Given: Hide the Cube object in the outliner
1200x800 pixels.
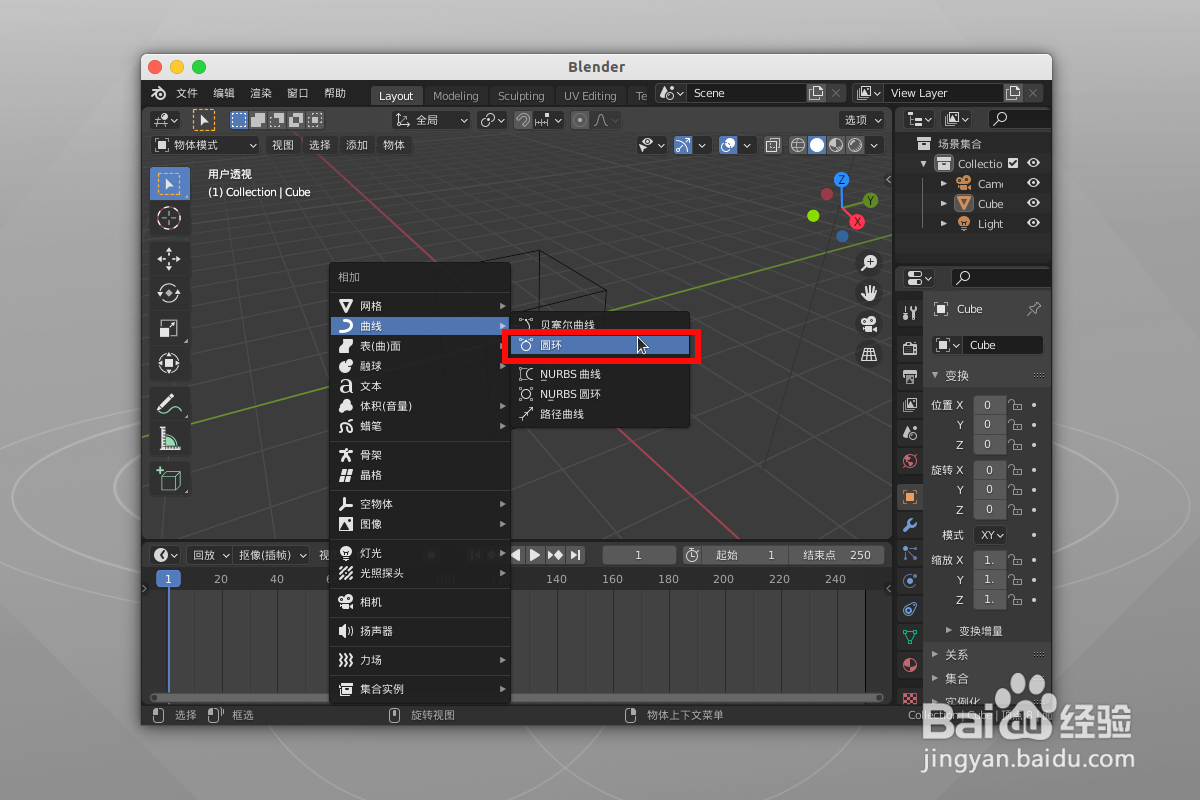Looking at the screenshot, I should tap(1033, 203).
